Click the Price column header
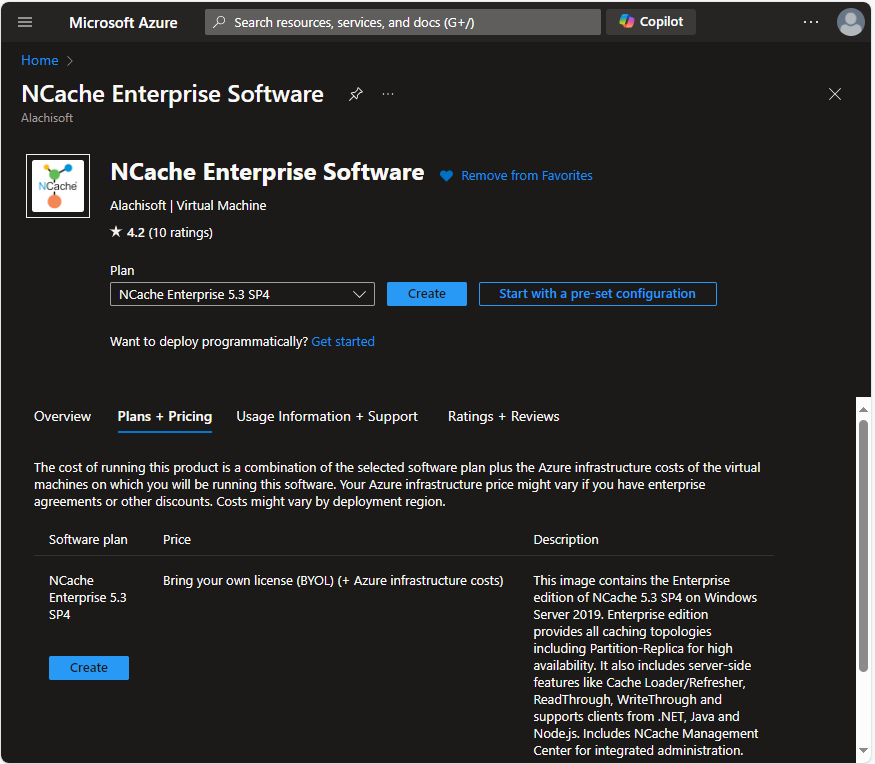The image size is (875, 764). coord(177,540)
